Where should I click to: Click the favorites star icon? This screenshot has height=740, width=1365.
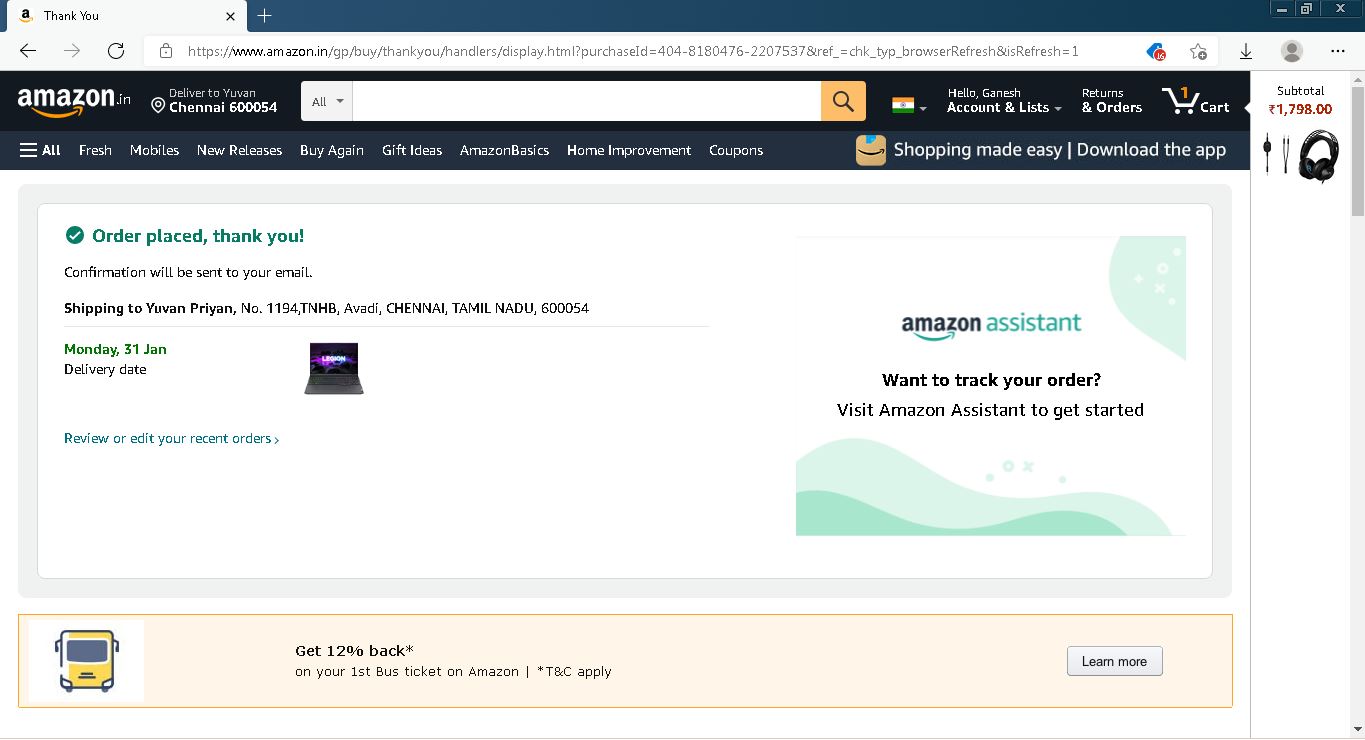(1198, 51)
